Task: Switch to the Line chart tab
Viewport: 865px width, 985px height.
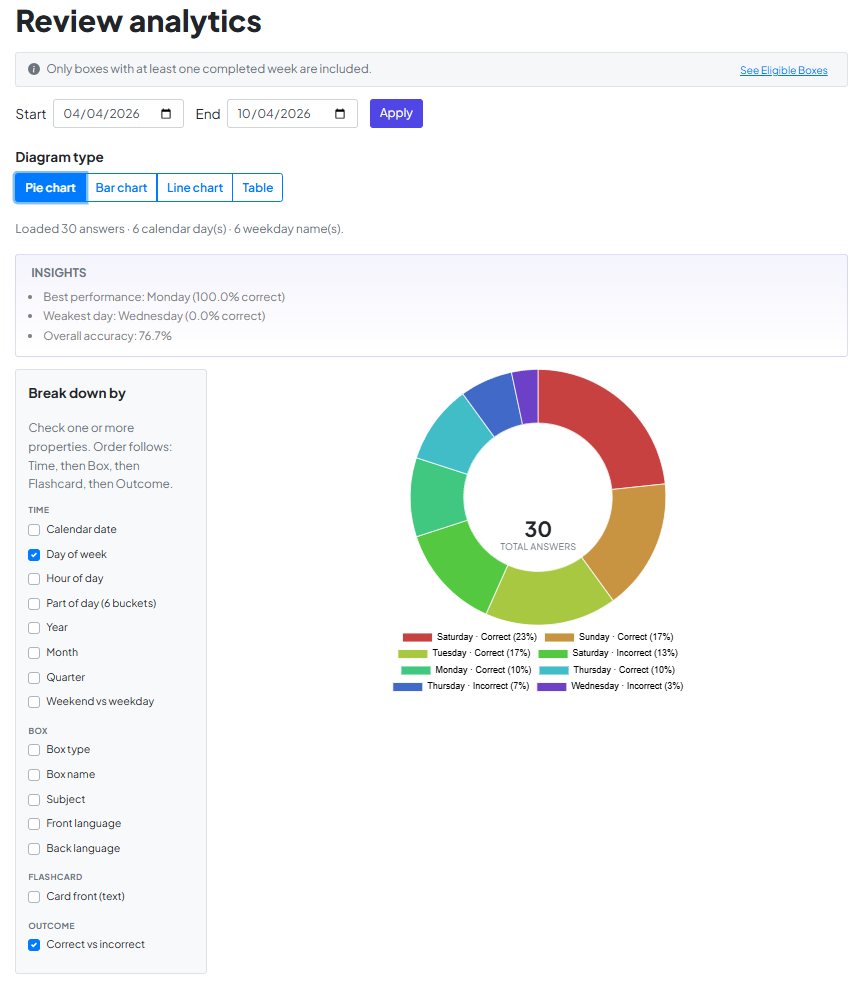Action: [x=195, y=188]
